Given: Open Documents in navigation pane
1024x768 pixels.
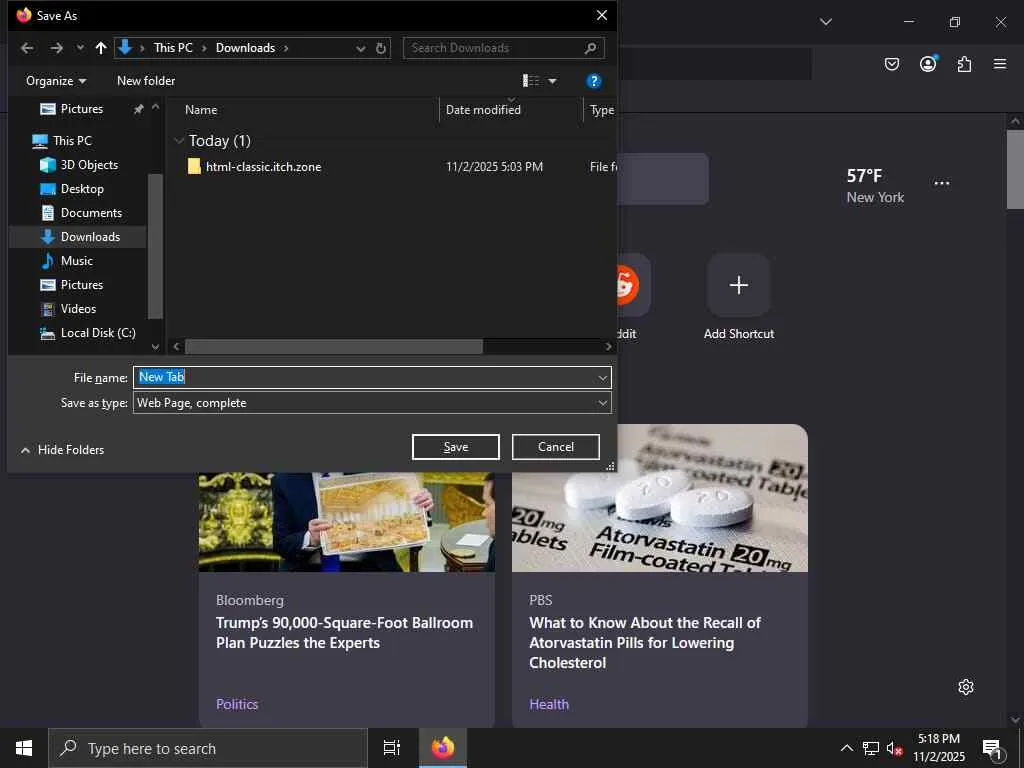Looking at the screenshot, I should 91,213.
